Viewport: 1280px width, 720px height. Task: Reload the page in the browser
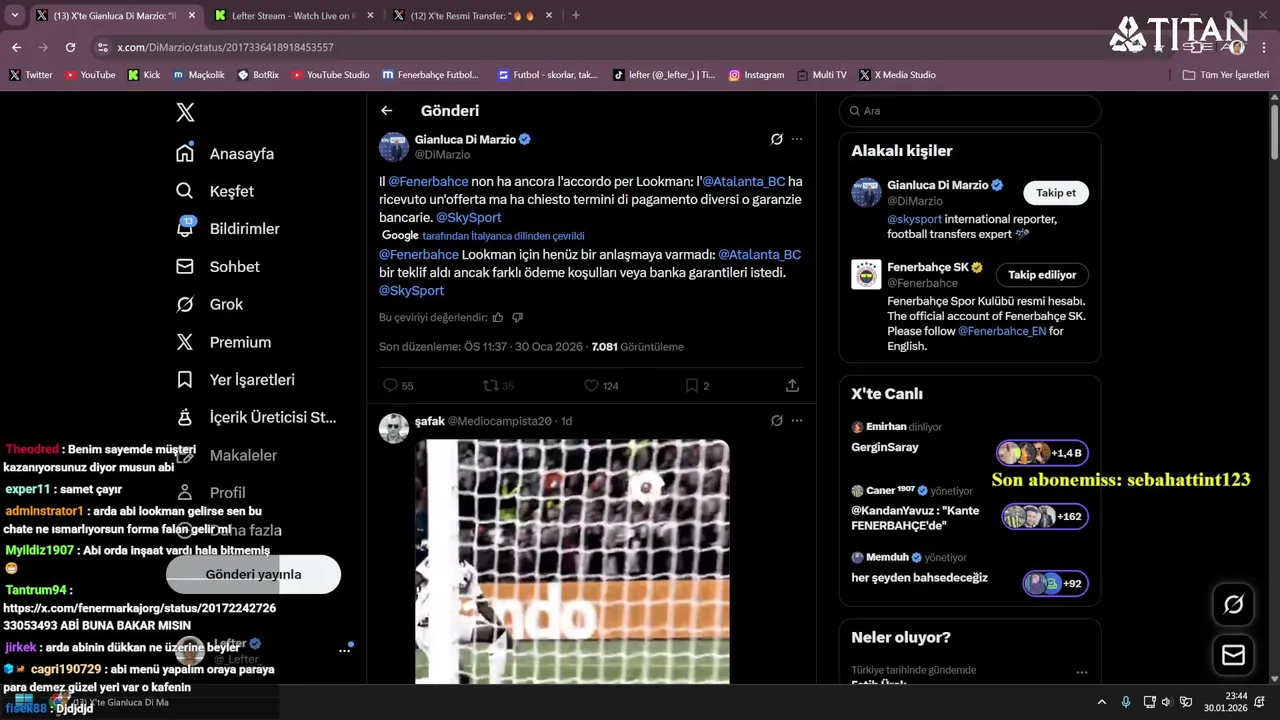click(70, 47)
